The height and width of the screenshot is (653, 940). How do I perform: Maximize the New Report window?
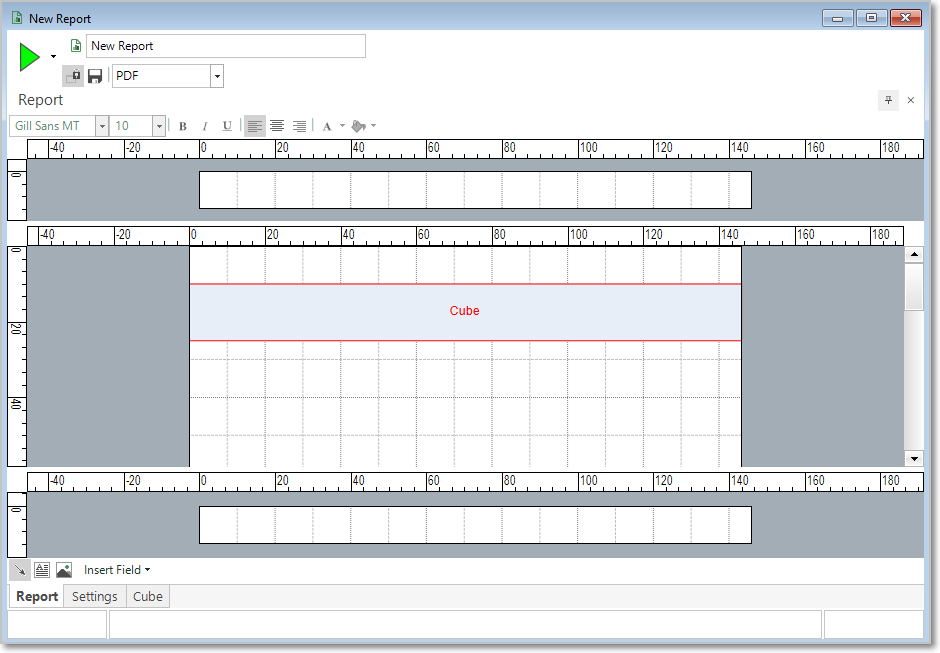(872, 19)
